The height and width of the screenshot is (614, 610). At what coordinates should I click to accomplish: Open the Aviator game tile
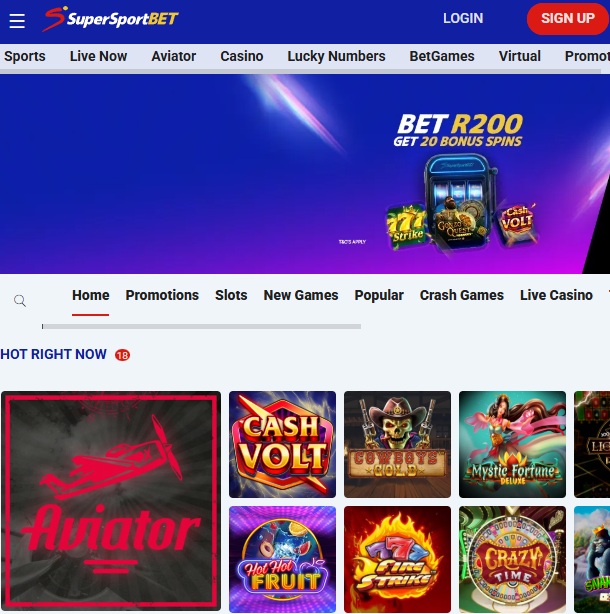point(111,501)
